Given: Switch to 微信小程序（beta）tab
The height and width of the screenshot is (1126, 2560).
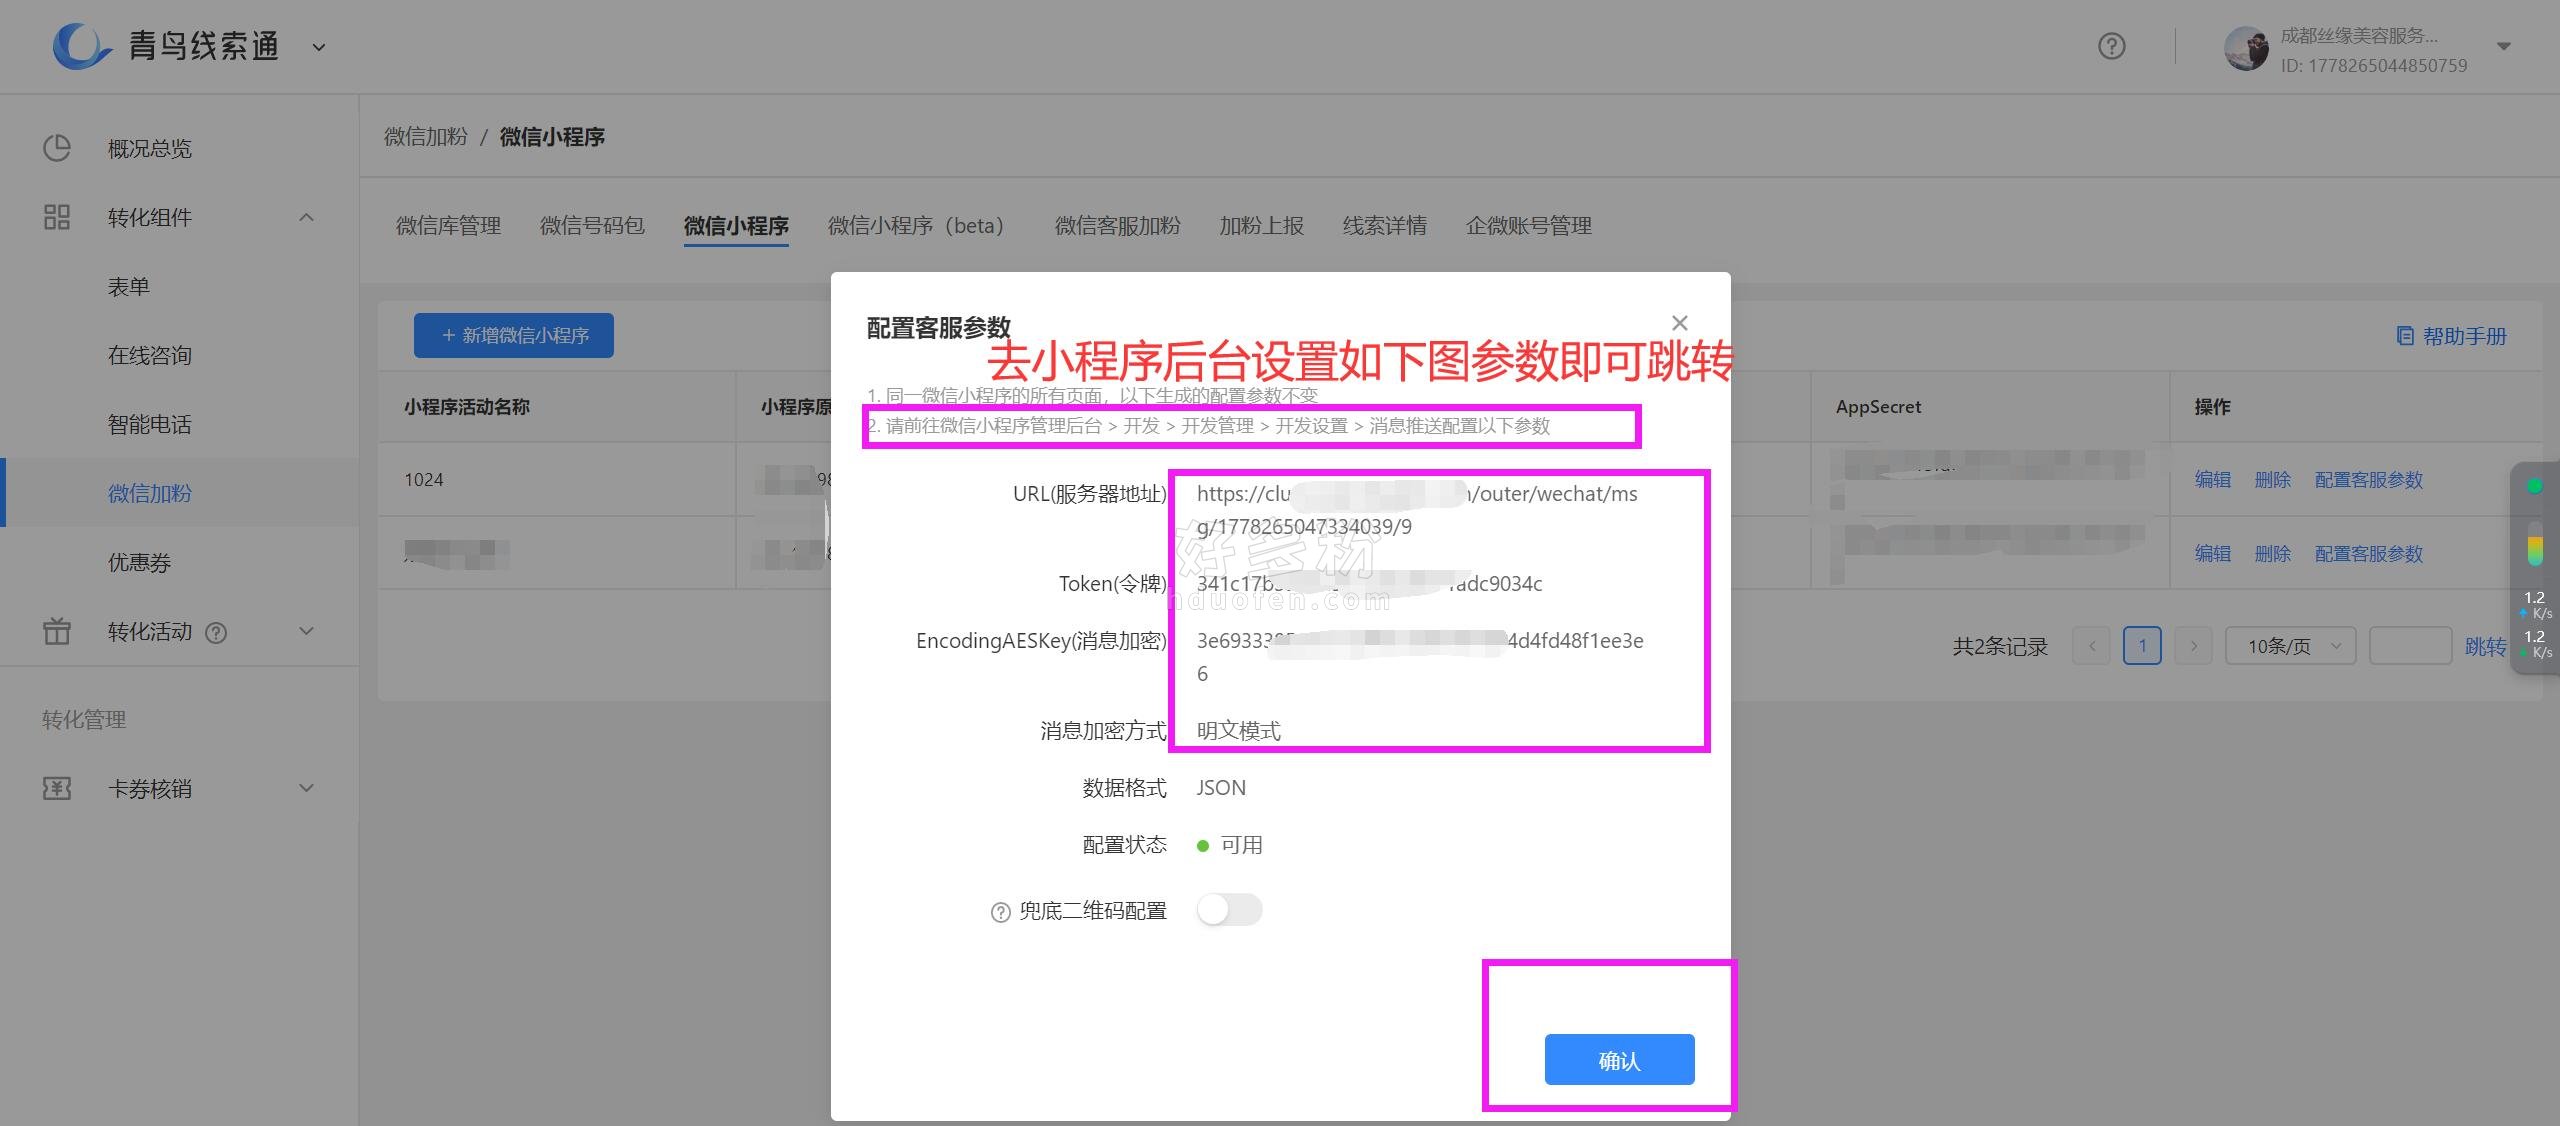Looking at the screenshot, I should coord(921,226).
